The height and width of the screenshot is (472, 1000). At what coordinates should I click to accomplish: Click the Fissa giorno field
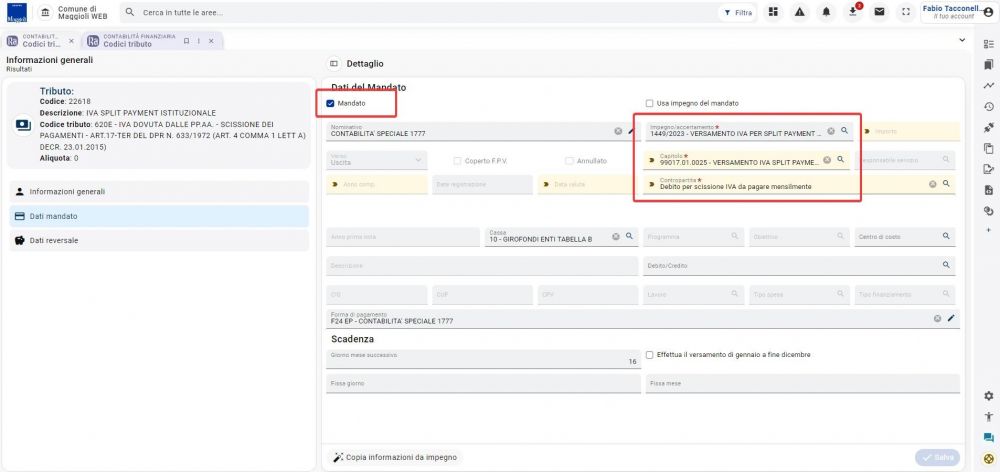pyautogui.click(x=483, y=383)
